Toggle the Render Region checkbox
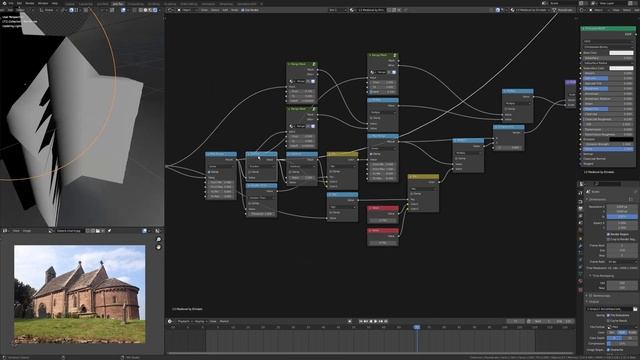The width and height of the screenshot is (640, 360). tap(608, 234)
